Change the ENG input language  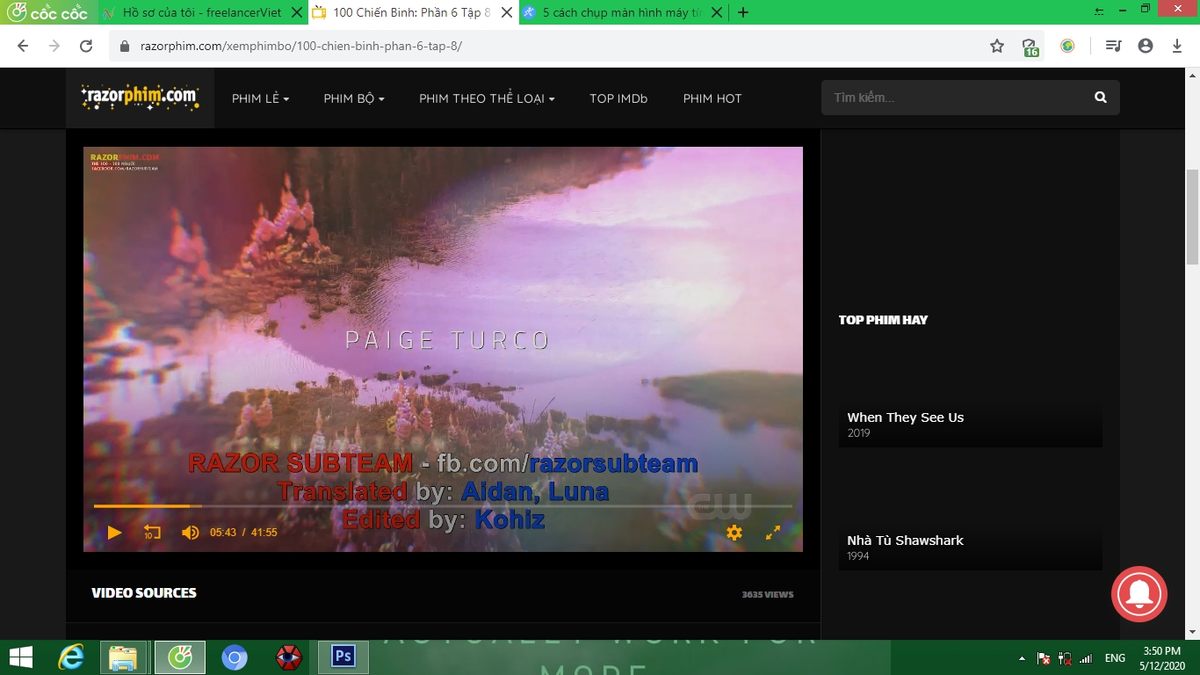(x=1115, y=658)
